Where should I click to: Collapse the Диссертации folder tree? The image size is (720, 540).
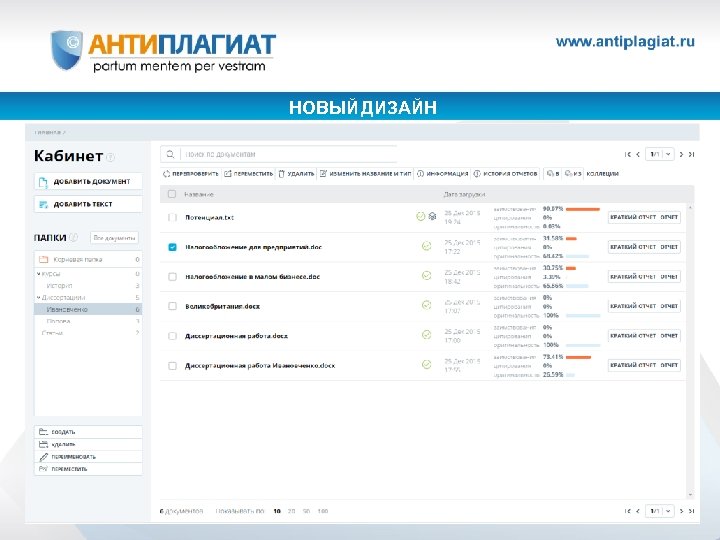pos(39,298)
